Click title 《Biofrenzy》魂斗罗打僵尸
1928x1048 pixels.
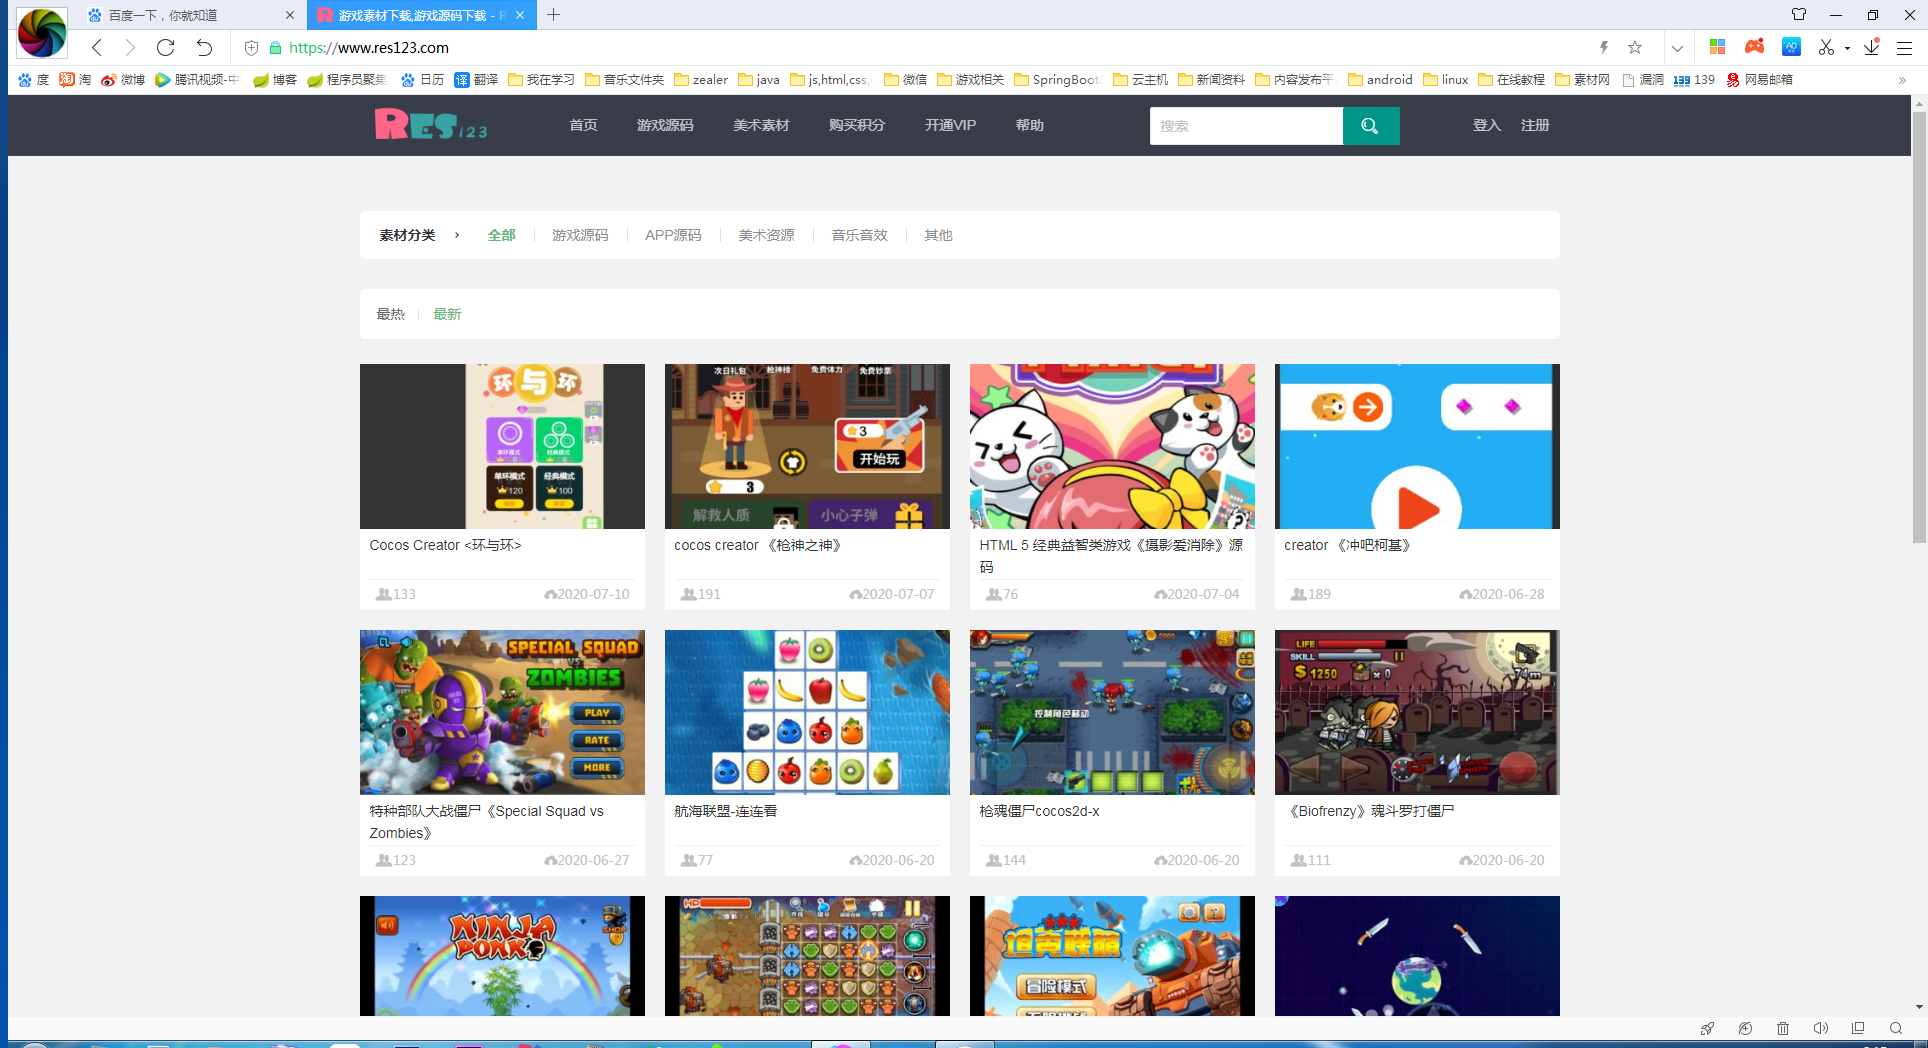point(1369,811)
